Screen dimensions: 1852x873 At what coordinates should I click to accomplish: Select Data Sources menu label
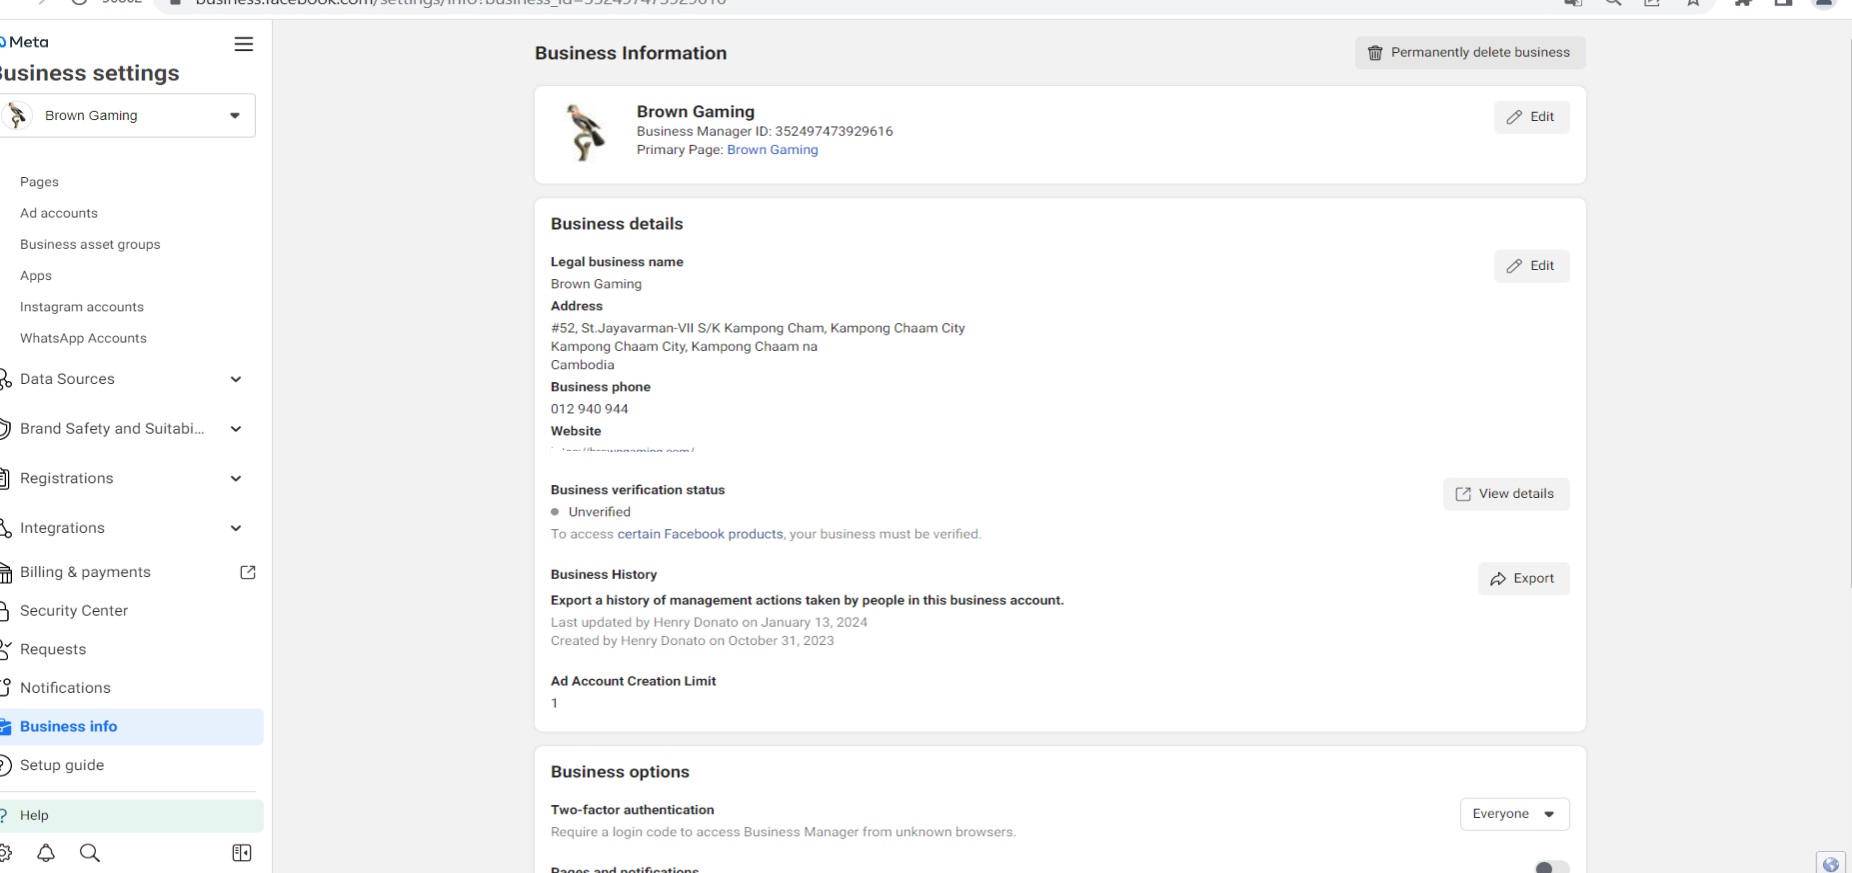[67, 379]
